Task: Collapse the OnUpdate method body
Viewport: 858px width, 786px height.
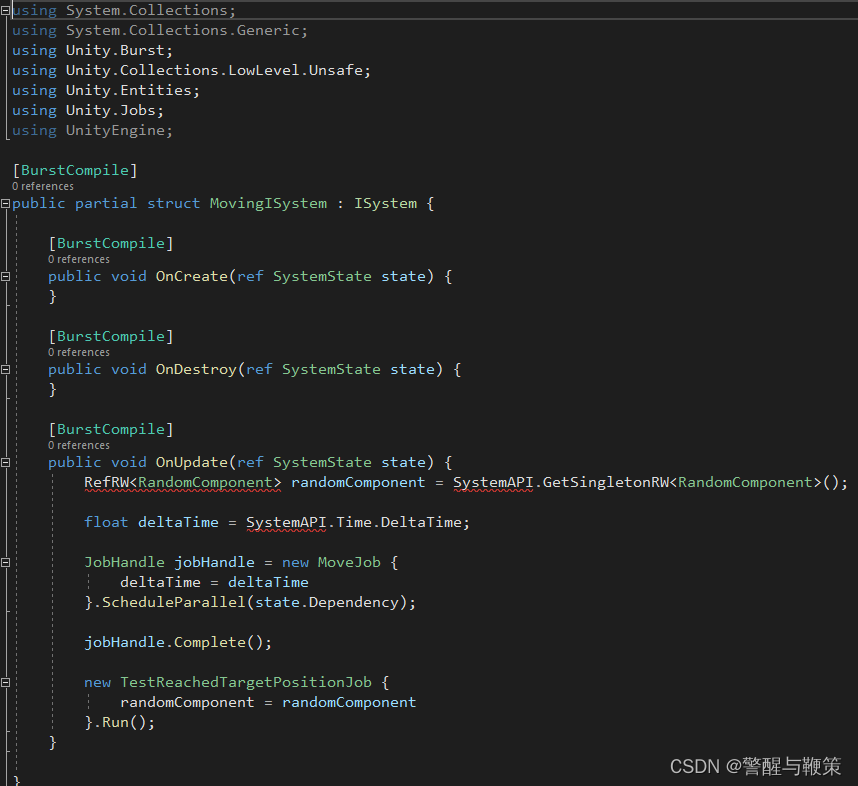Action: pyautogui.click(x=4, y=462)
